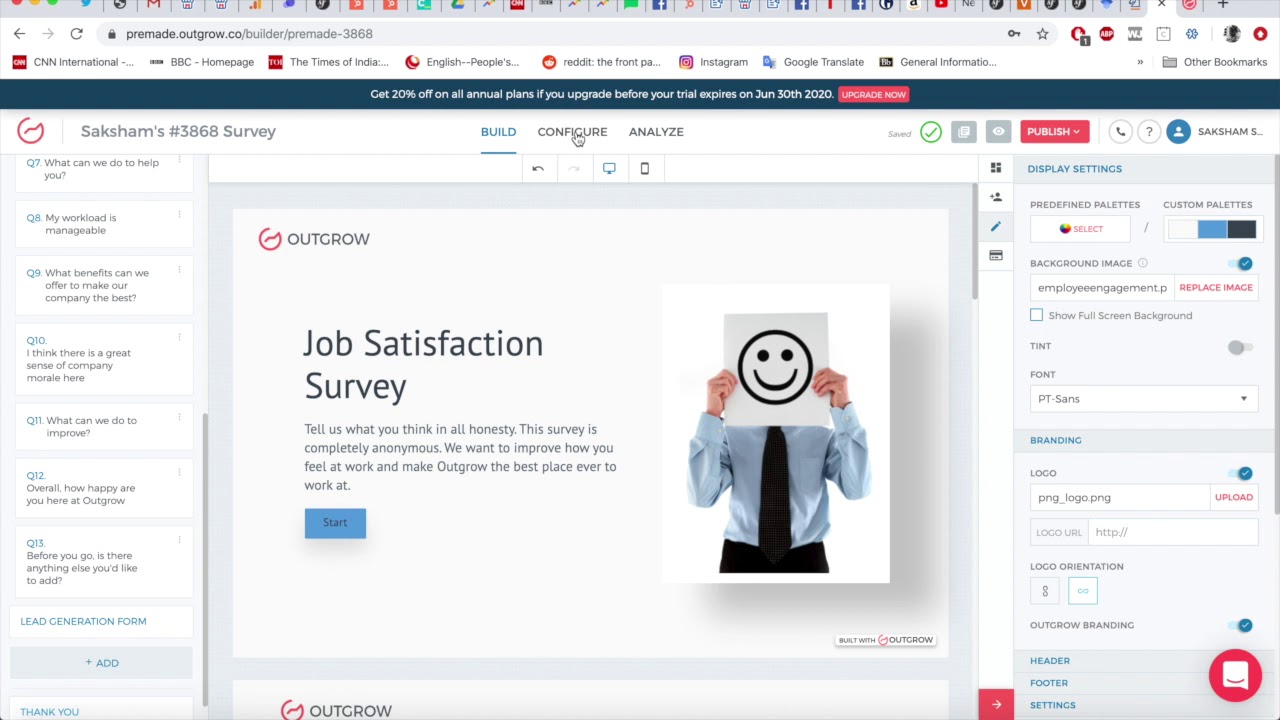Image resolution: width=1280 pixels, height=720 pixels.
Task: Bookmark this page star icon
Action: 1043,34
